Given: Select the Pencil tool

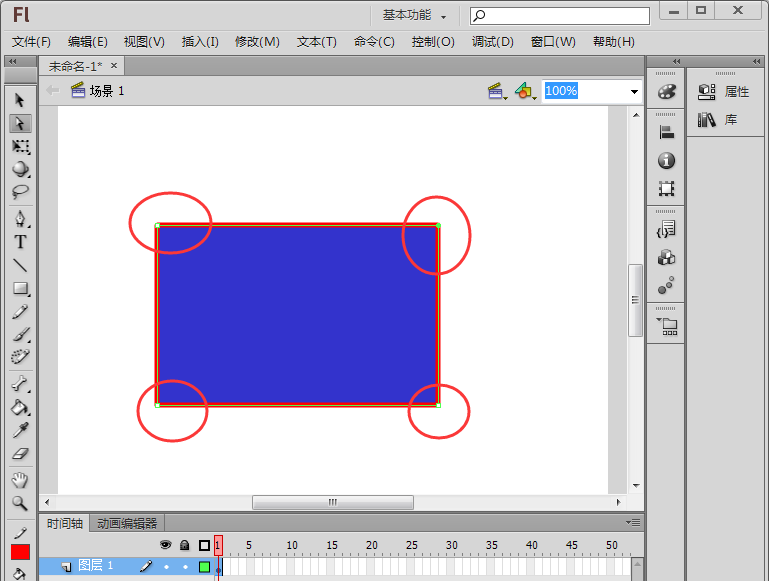Looking at the screenshot, I should point(20,311).
